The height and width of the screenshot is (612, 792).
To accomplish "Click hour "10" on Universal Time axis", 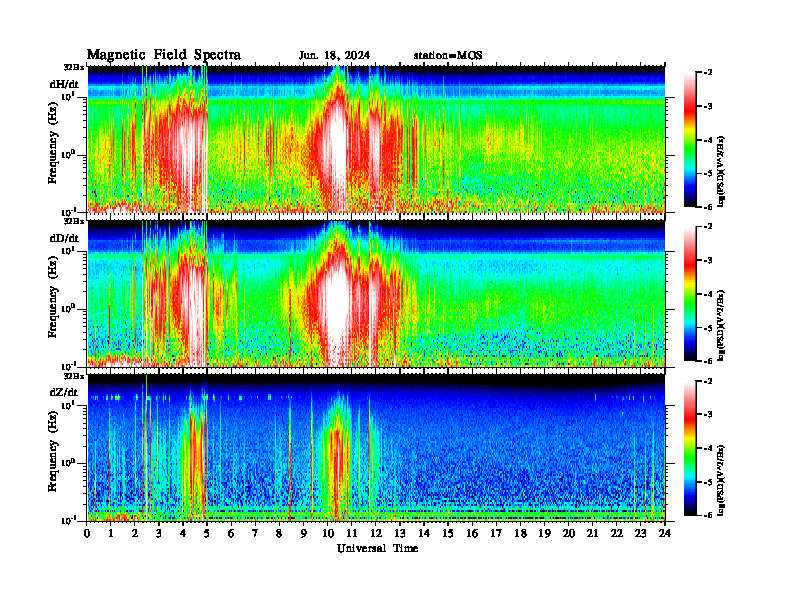I will point(328,534).
